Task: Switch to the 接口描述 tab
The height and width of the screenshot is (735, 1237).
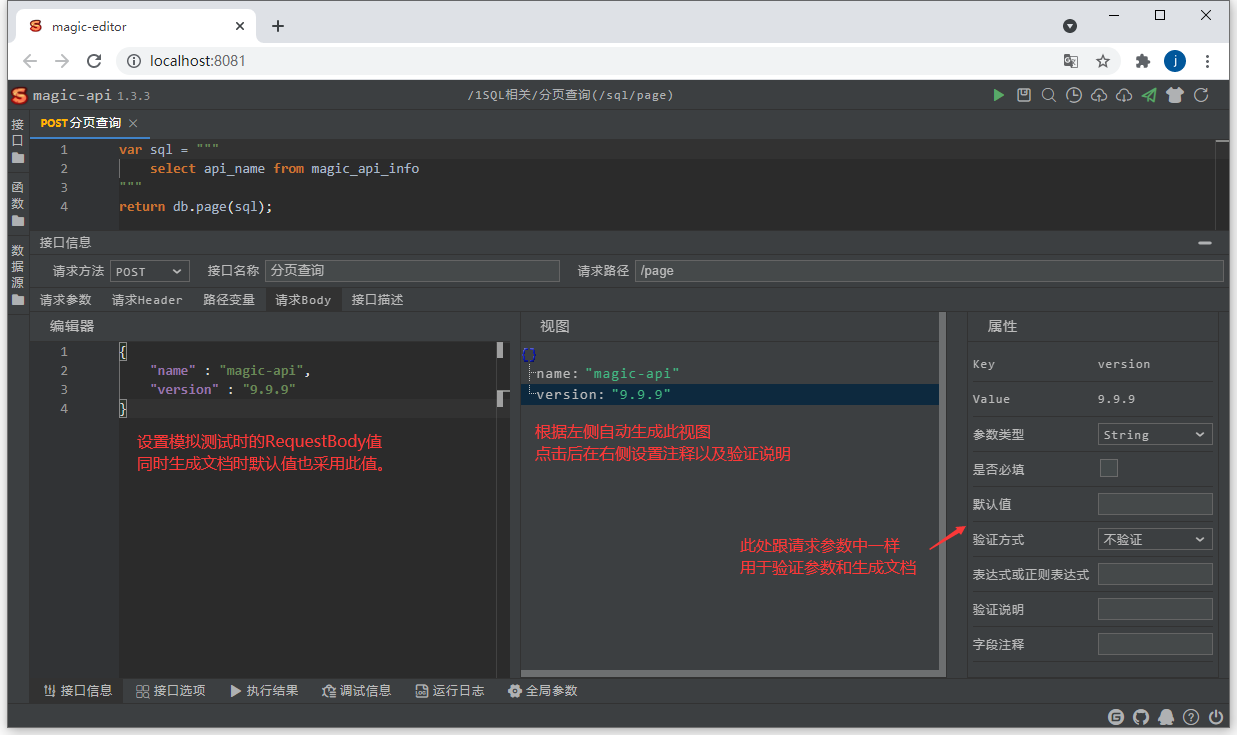Action: pyautogui.click(x=378, y=300)
